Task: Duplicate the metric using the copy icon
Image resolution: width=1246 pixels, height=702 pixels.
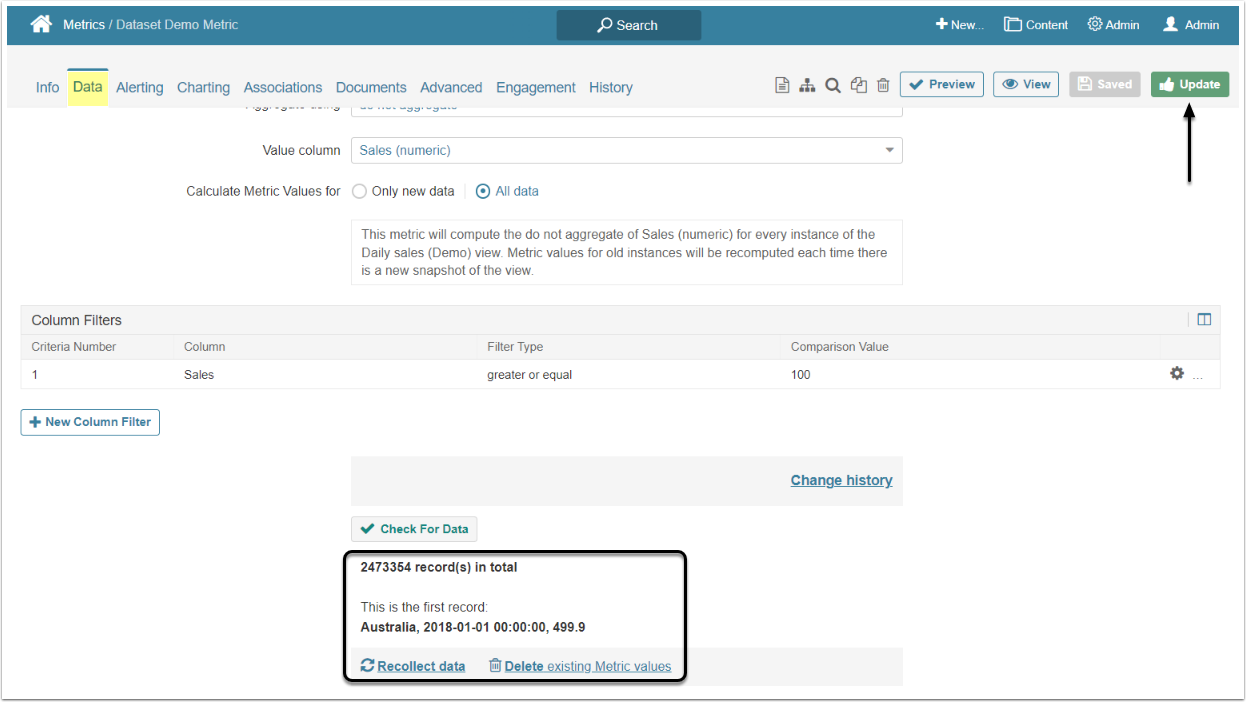Action: click(x=858, y=85)
